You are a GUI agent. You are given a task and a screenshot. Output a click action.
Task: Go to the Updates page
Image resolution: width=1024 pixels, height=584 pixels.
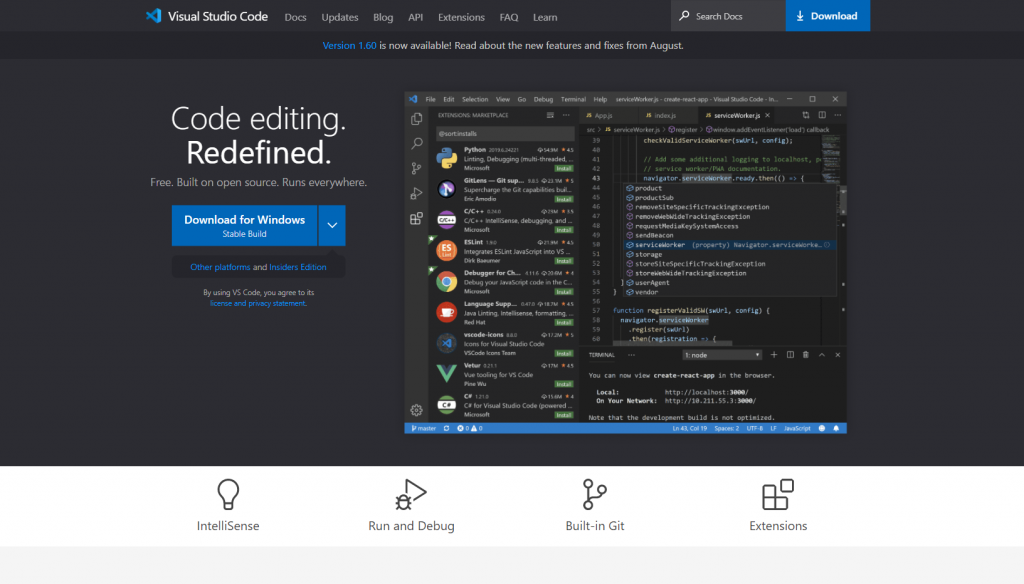[x=340, y=17]
